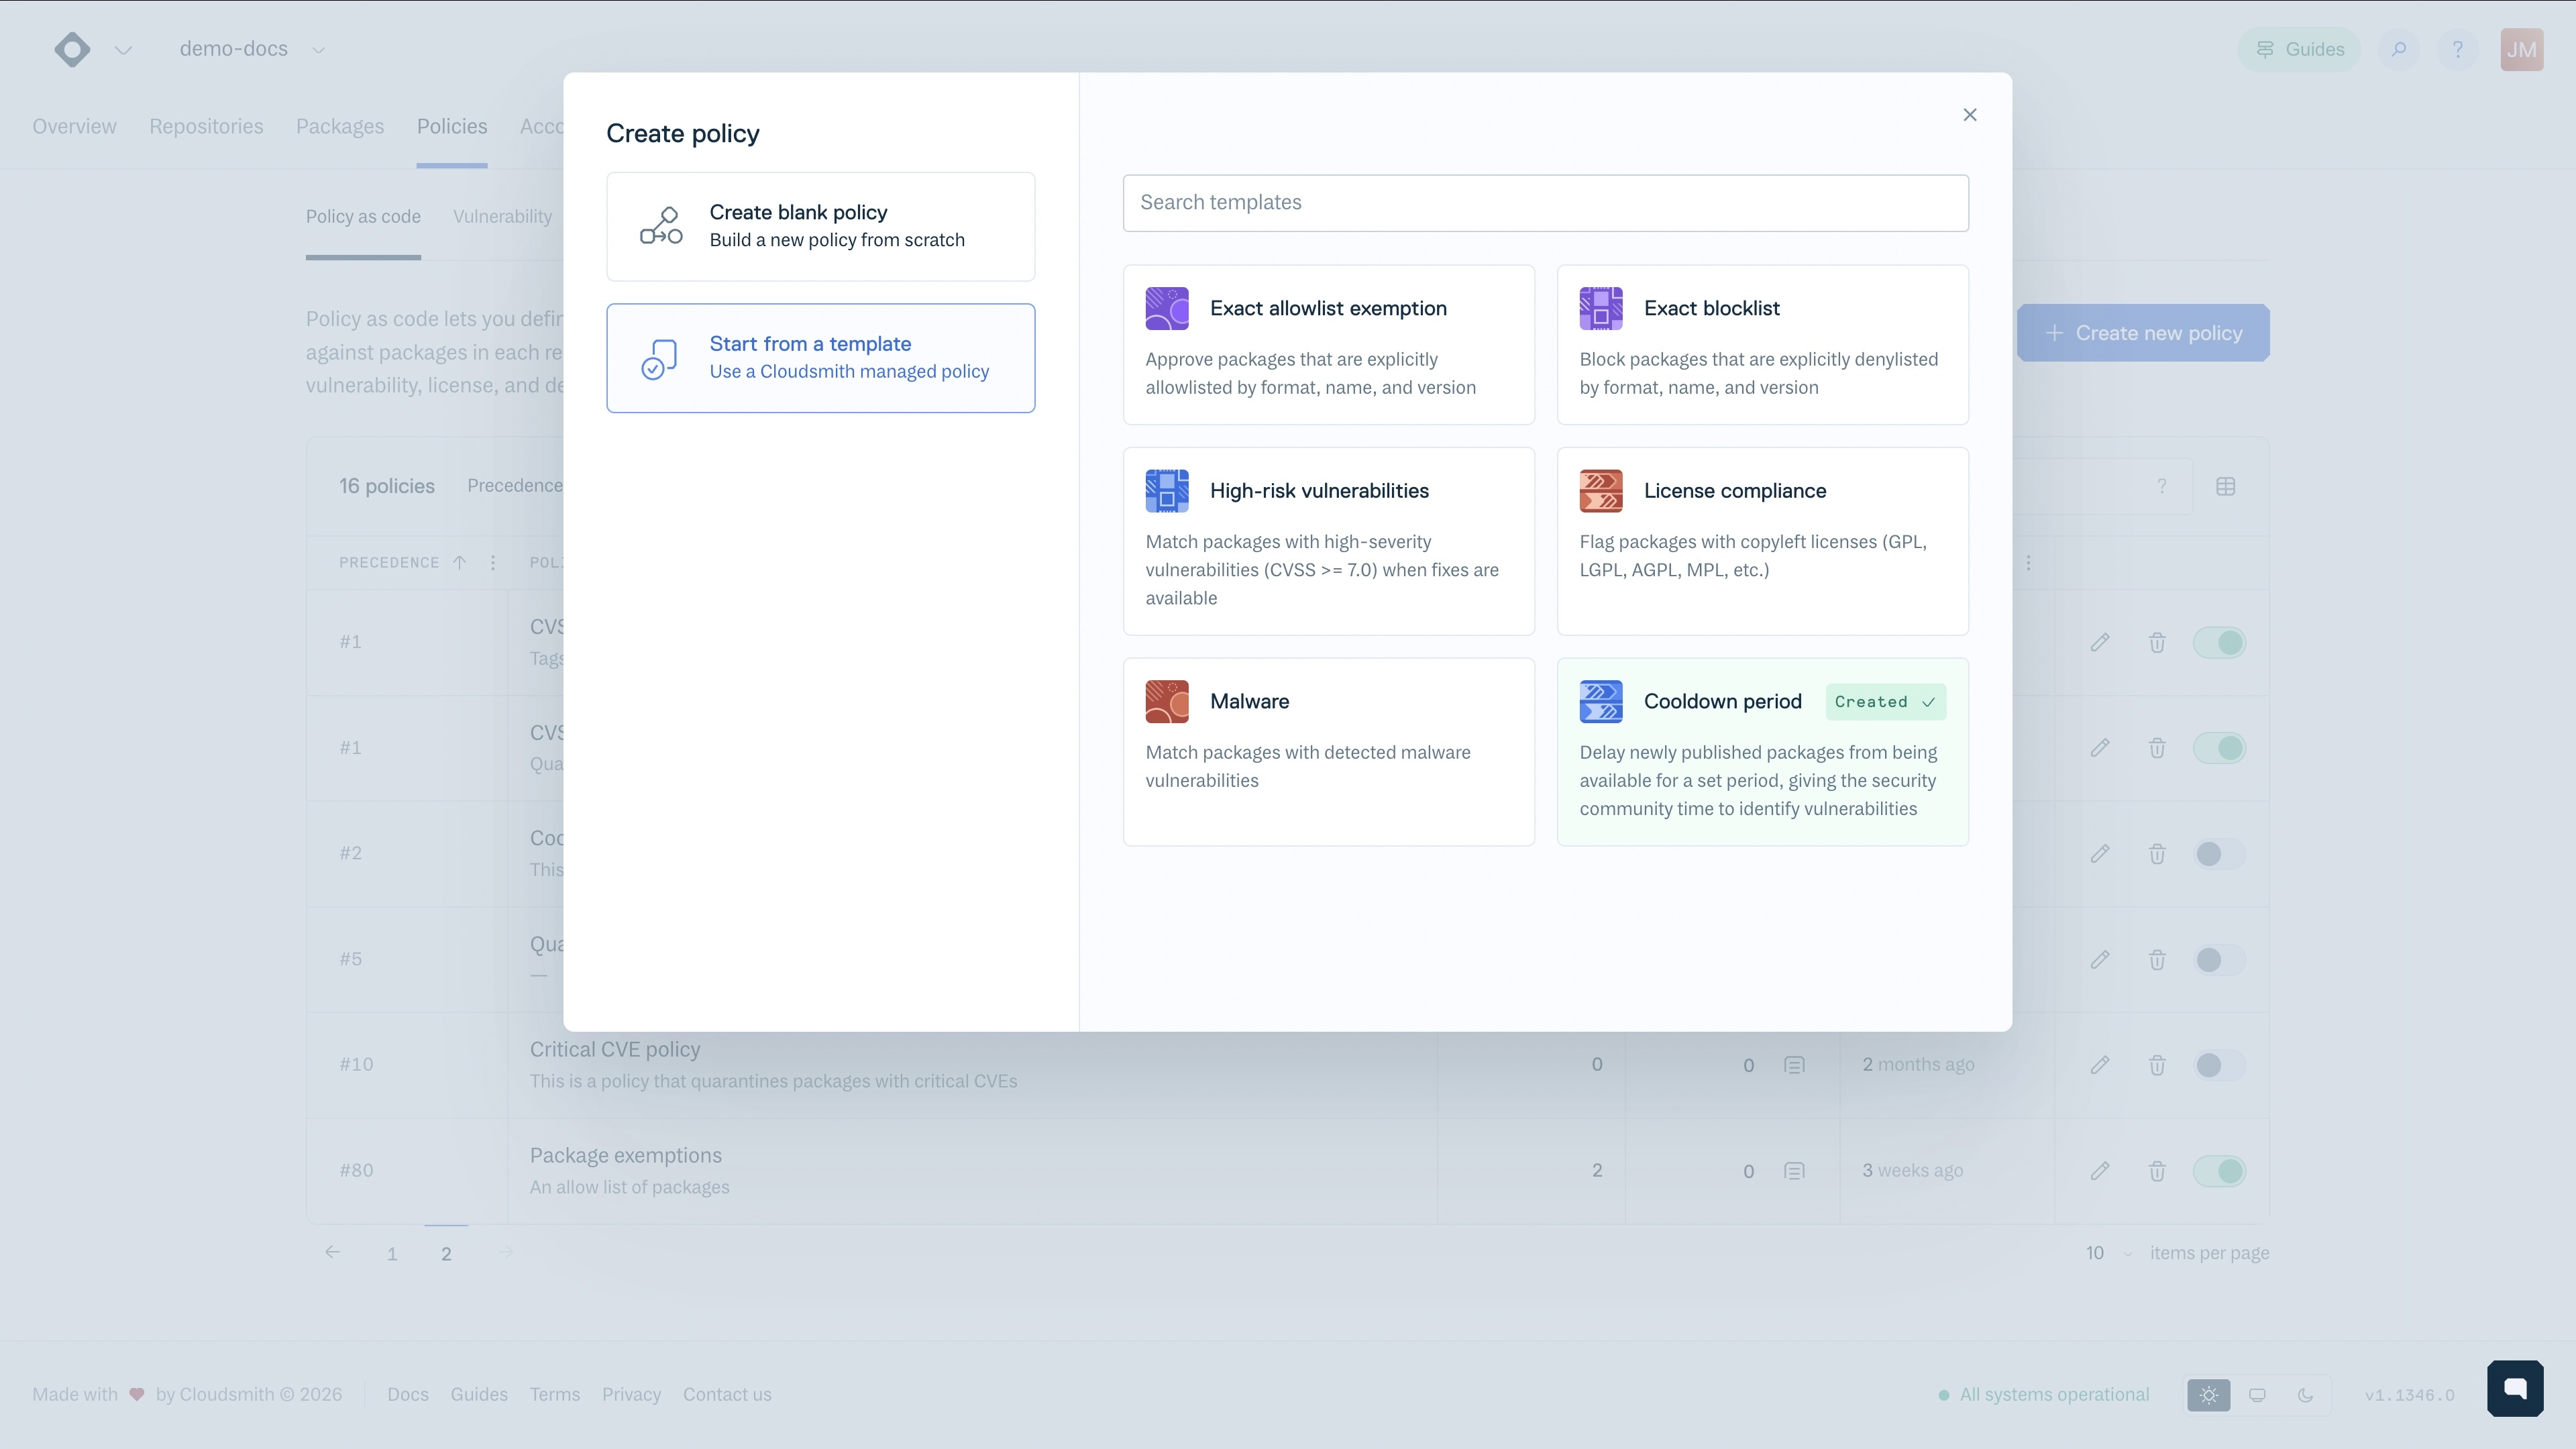The width and height of the screenshot is (2576, 1449).
Task: Open the Privacy footer link
Action: tap(631, 1395)
